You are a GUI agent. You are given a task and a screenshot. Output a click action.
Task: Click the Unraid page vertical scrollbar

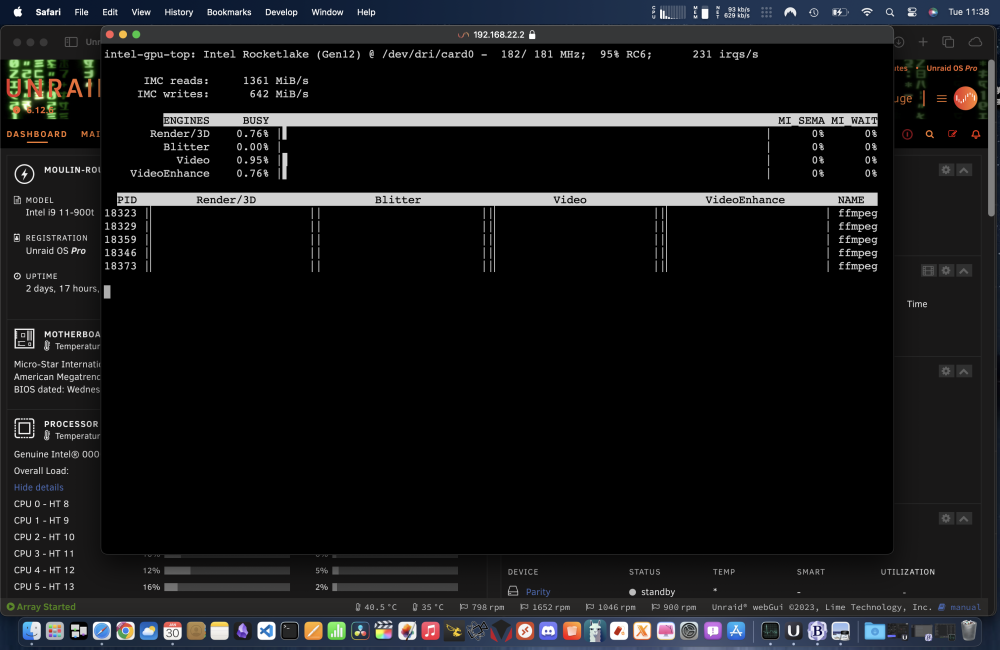click(x=991, y=137)
